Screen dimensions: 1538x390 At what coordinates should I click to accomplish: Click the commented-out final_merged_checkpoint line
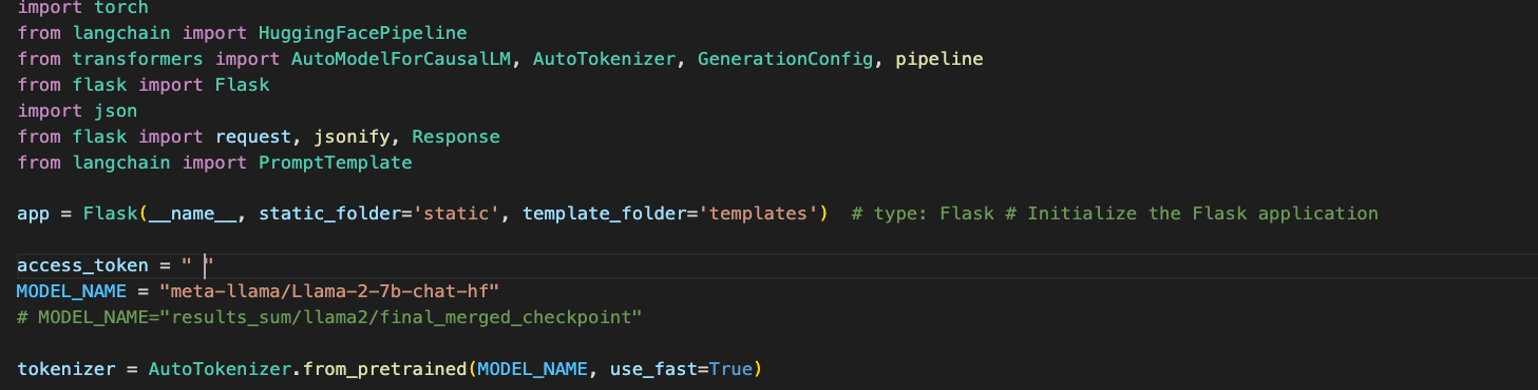click(x=329, y=317)
